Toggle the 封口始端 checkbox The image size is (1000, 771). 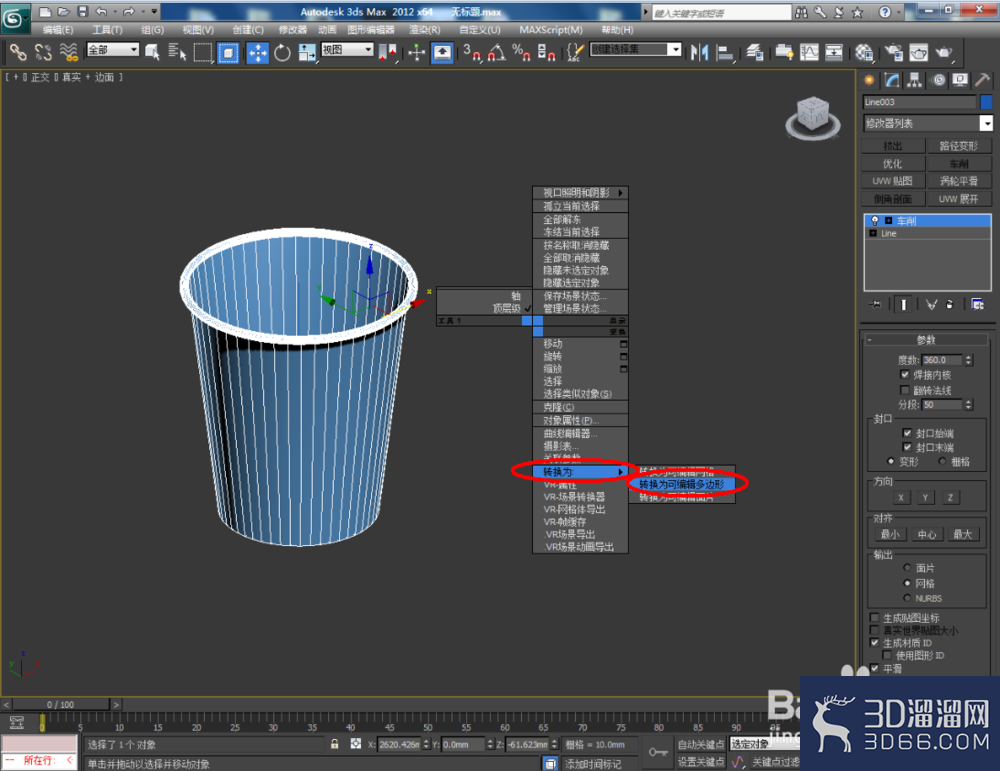(x=907, y=433)
